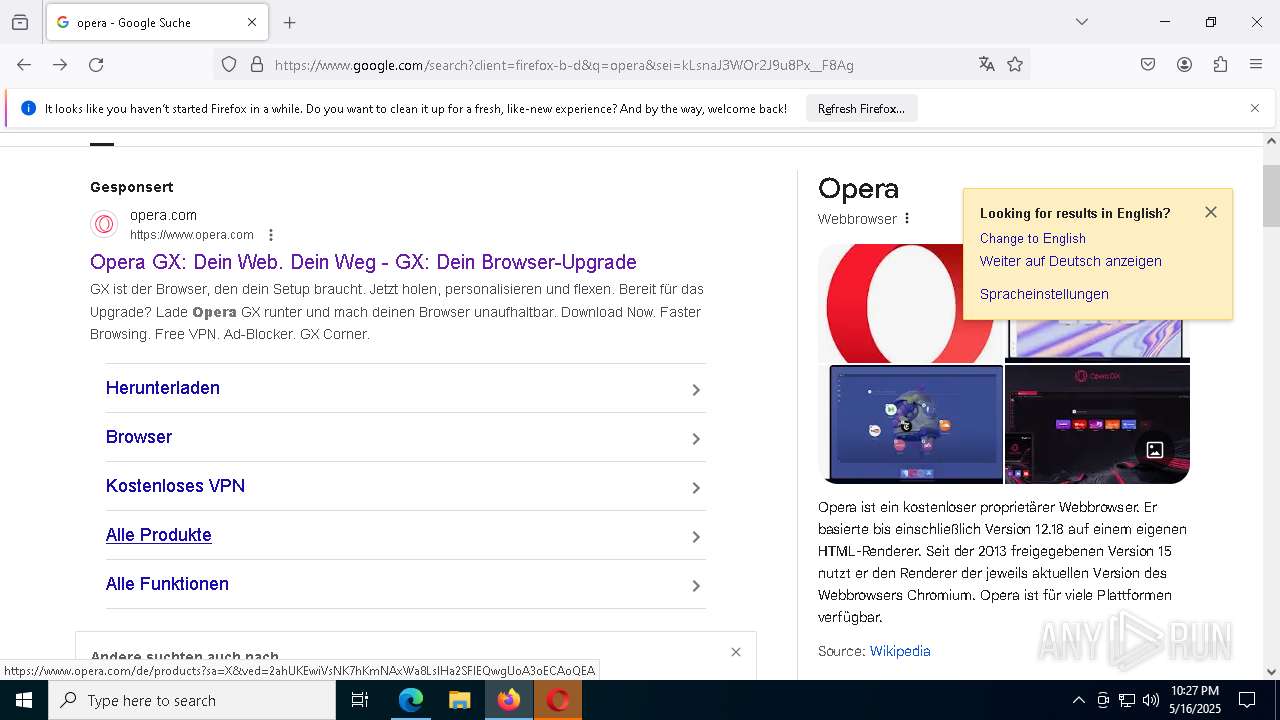
Task: Click Change to English link
Action: pyautogui.click(x=1032, y=238)
